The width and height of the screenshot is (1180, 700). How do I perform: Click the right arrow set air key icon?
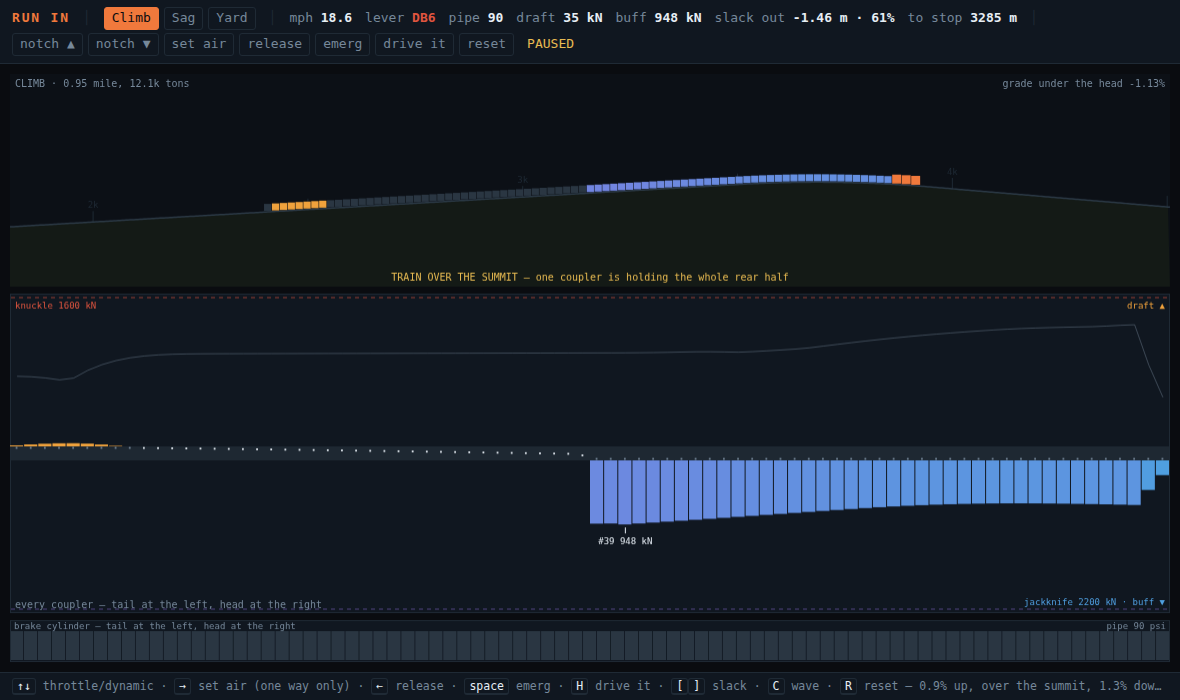click(x=183, y=686)
